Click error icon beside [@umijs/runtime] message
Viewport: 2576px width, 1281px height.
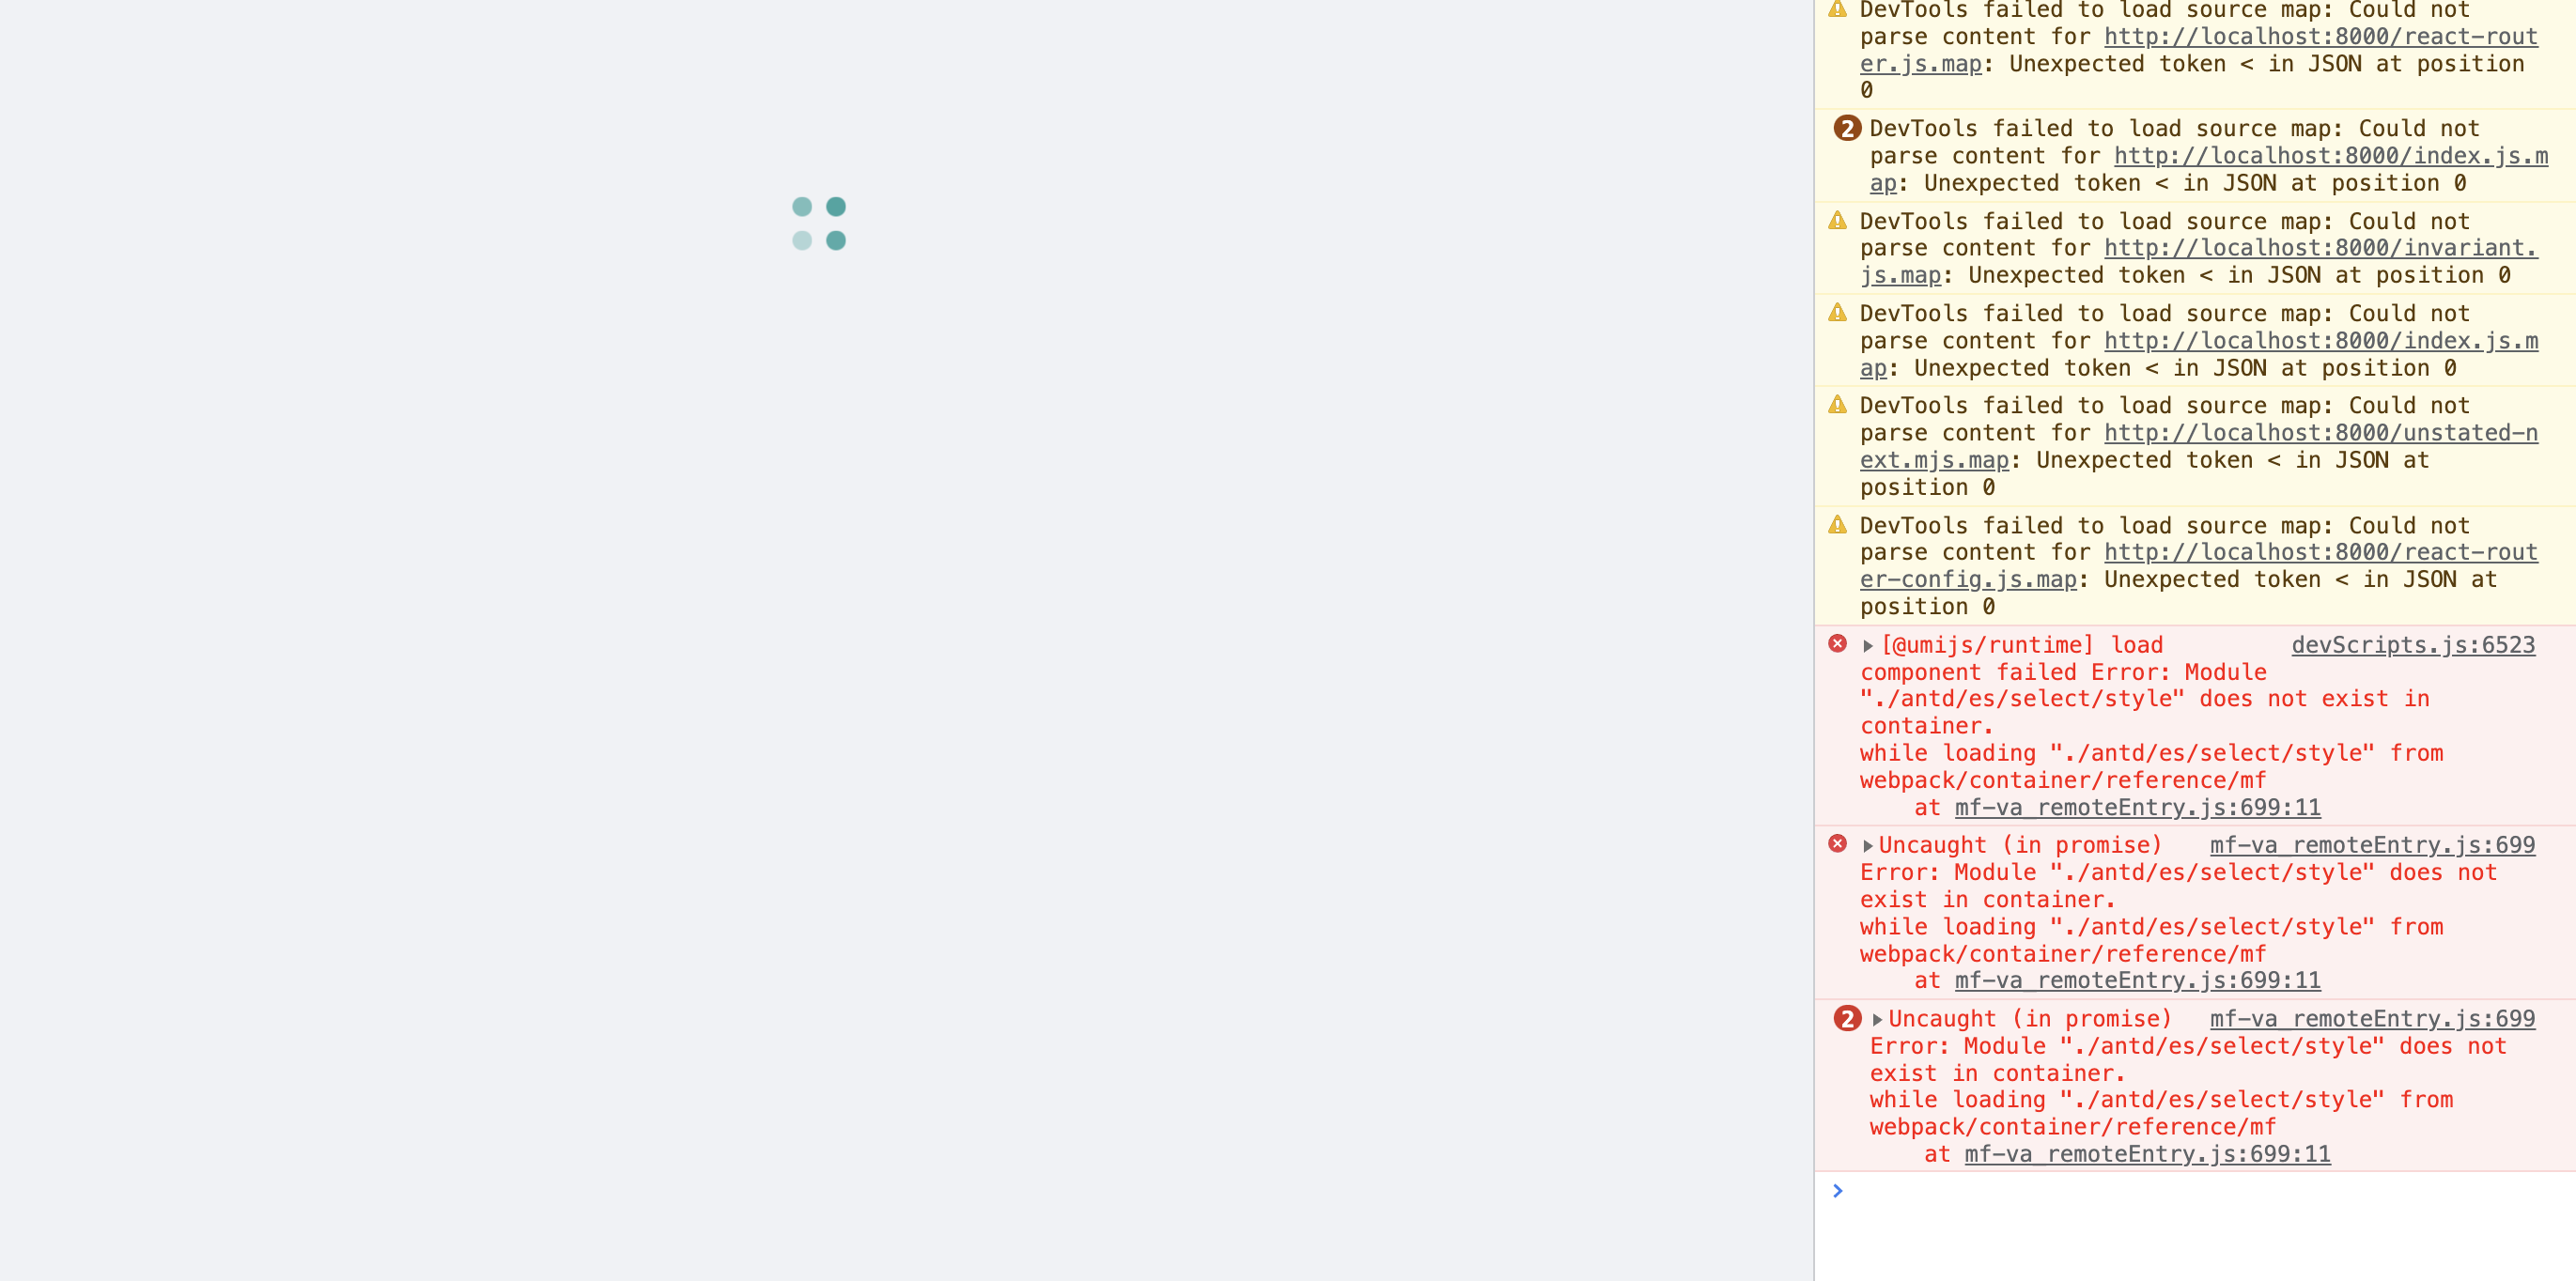point(1837,644)
